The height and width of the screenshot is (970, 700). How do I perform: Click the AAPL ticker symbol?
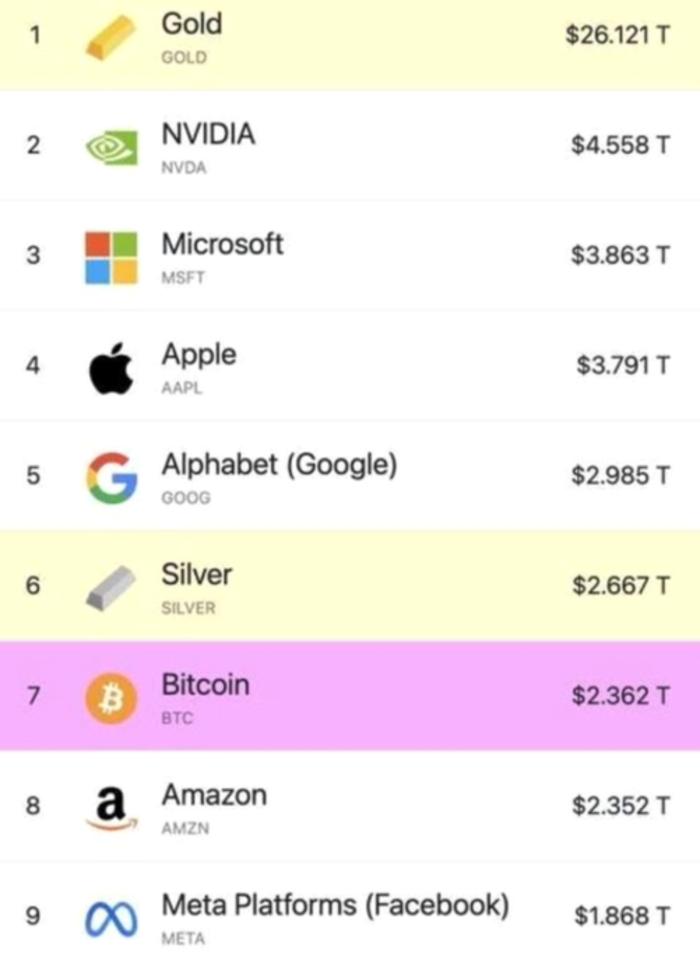182,389
